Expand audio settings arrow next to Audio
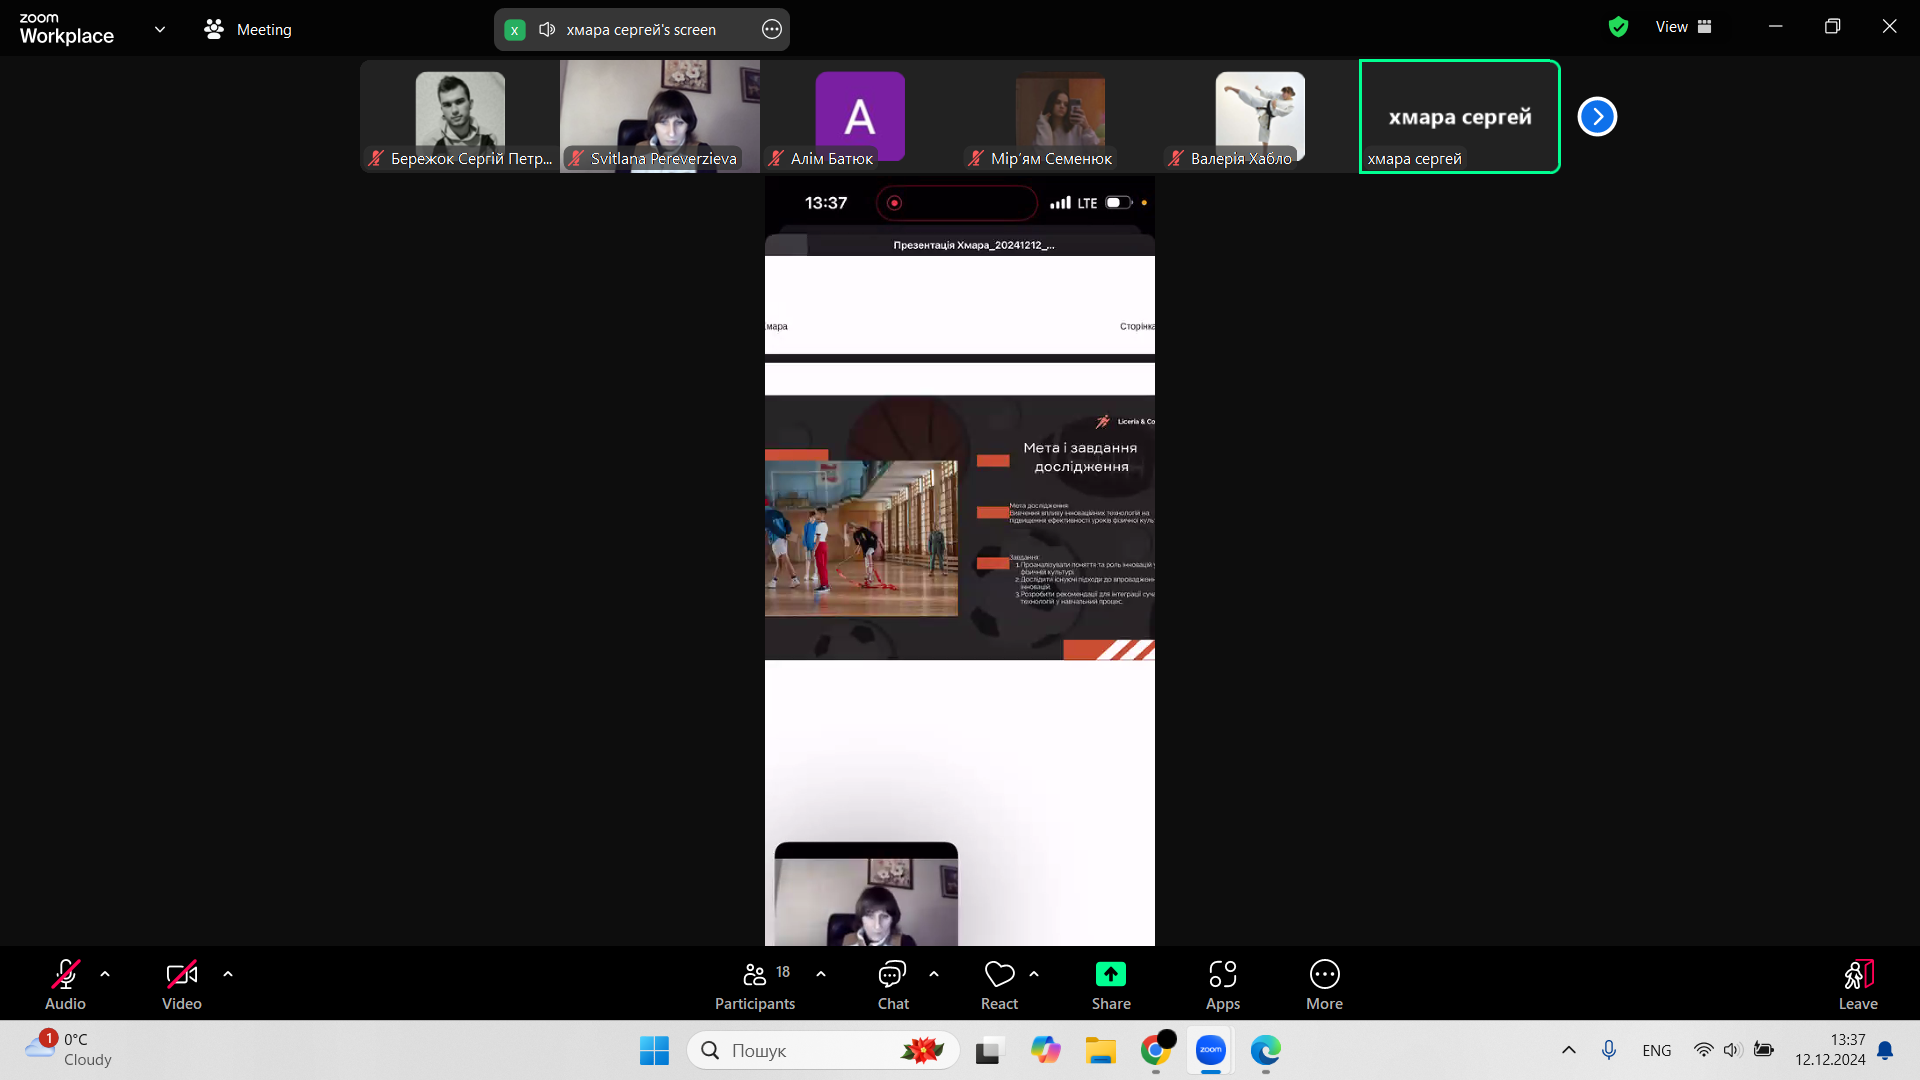The height and width of the screenshot is (1080, 1920). 105,974
